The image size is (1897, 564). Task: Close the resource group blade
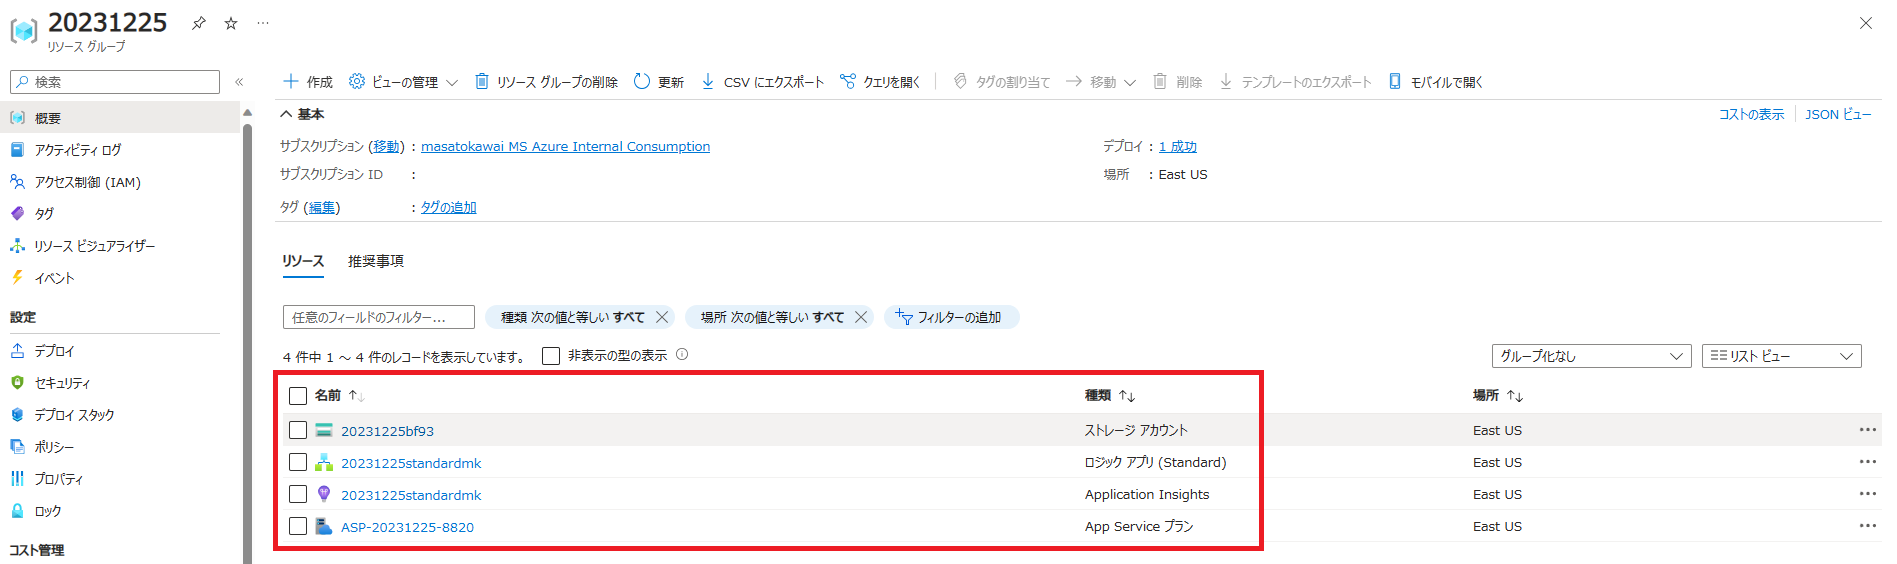(1865, 23)
